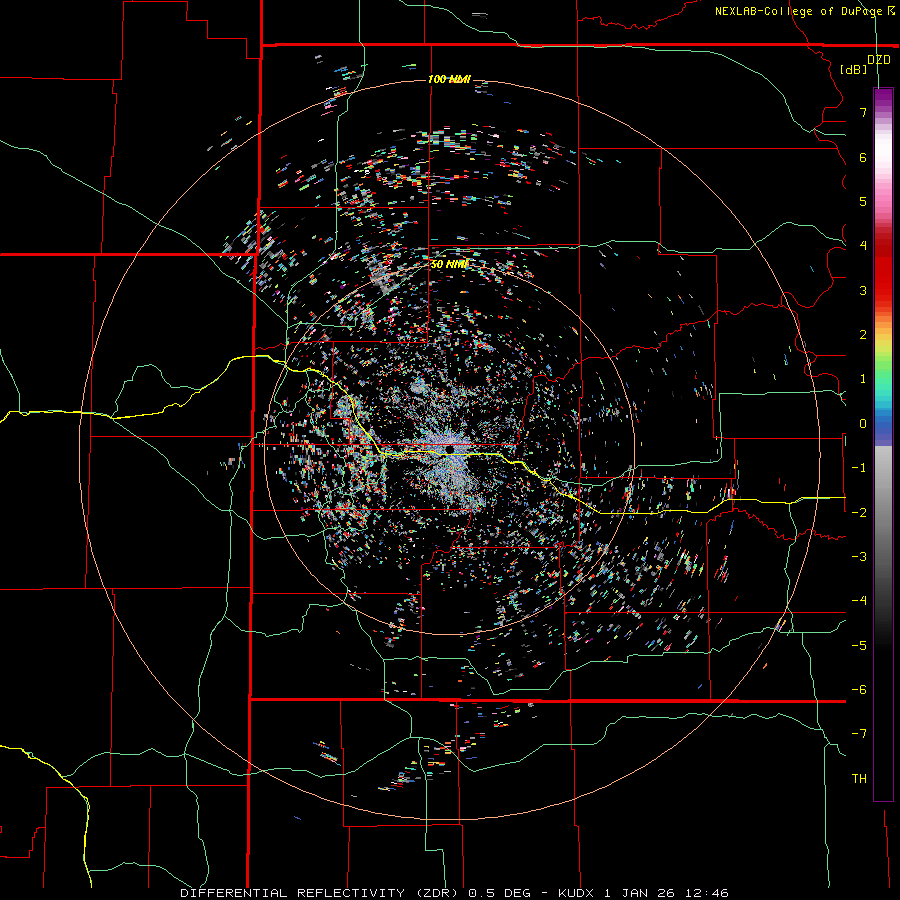This screenshot has width=900, height=900.
Task: Click the 100 NMI range ring label
Action: pos(449,79)
